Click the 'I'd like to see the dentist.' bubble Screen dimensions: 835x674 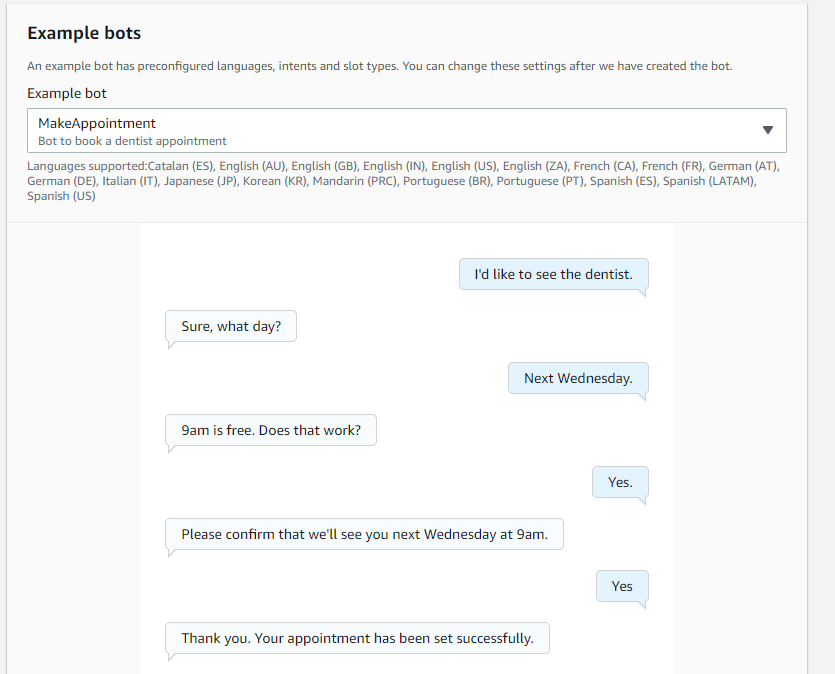[553, 274]
